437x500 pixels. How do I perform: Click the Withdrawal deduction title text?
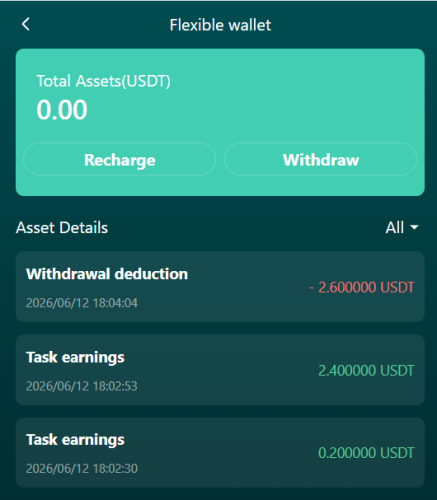pos(107,274)
